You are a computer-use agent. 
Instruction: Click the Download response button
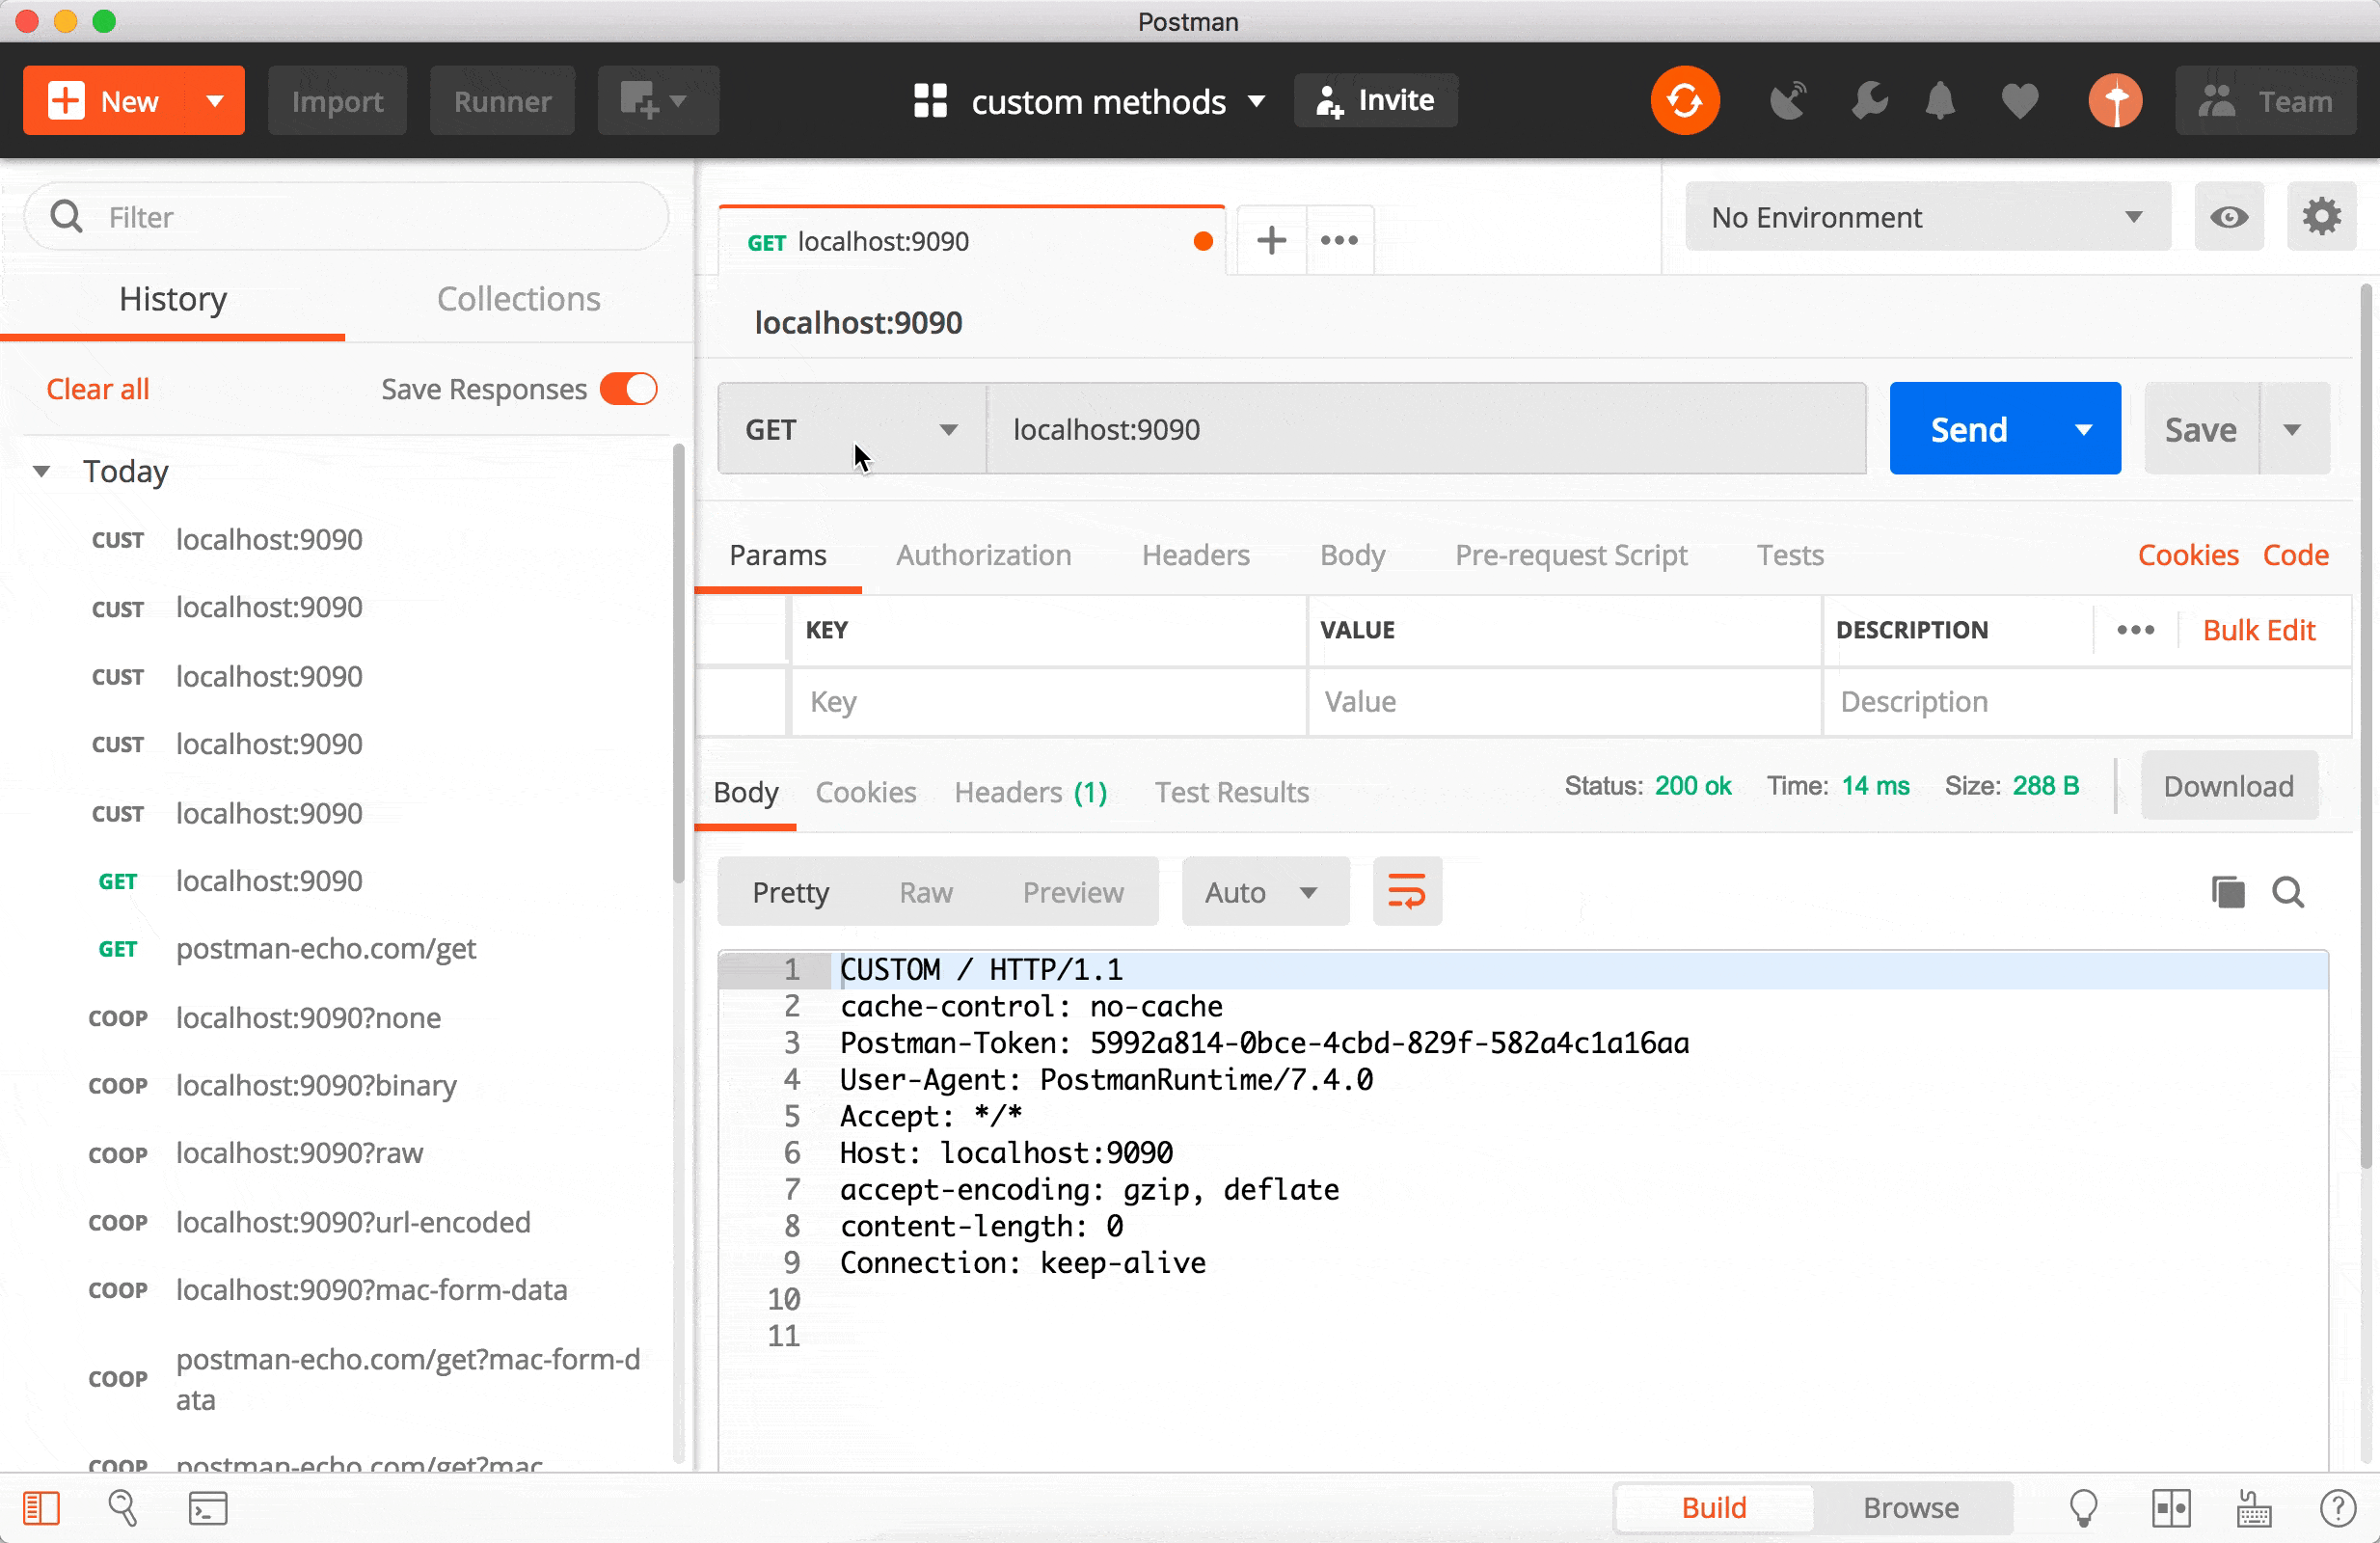point(2228,786)
